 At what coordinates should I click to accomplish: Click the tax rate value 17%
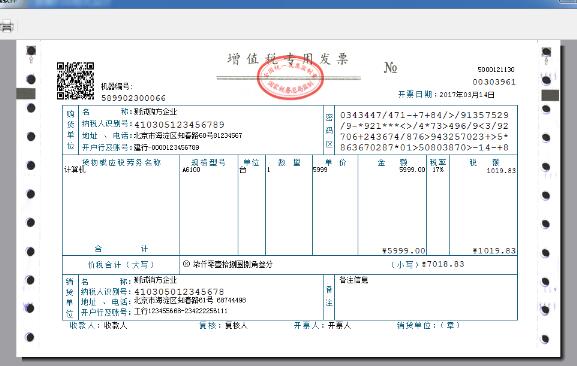(438, 170)
